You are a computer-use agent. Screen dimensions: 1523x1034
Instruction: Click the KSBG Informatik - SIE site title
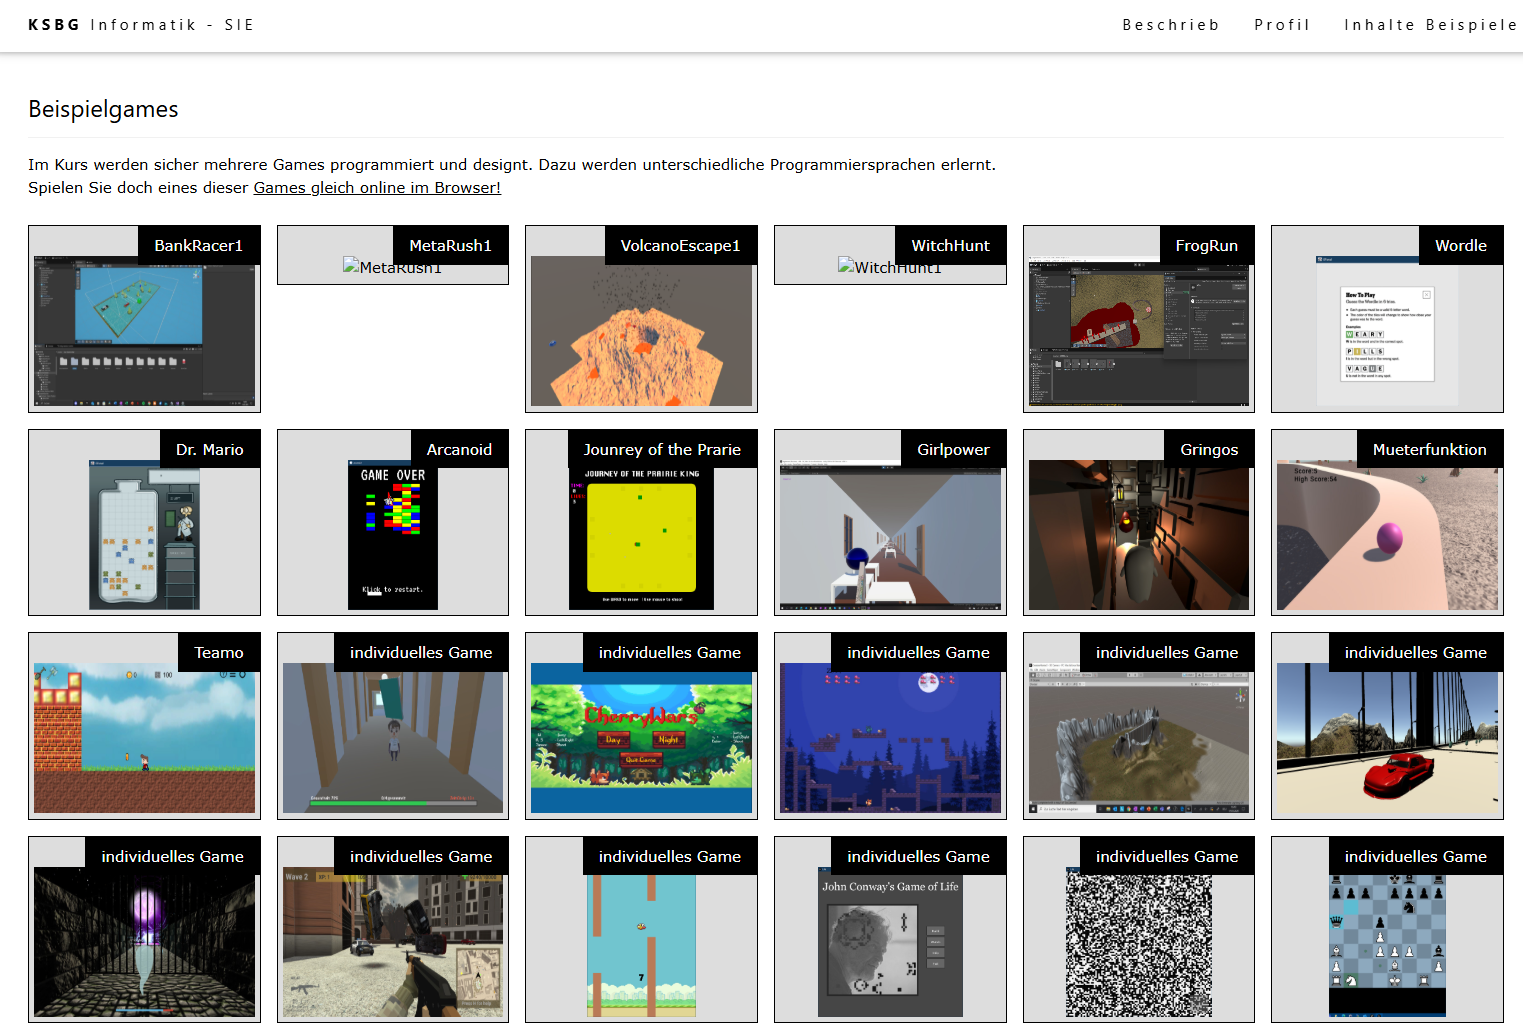[141, 25]
